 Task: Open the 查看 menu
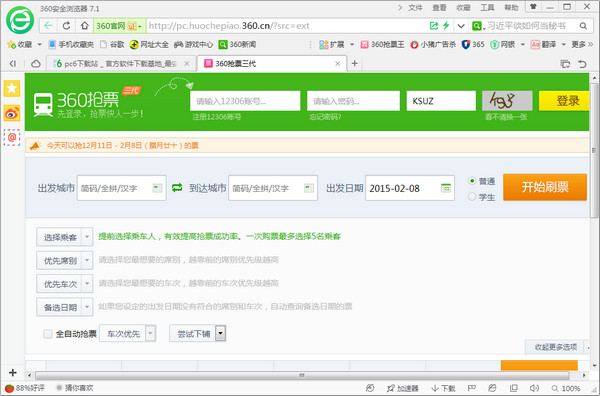click(x=439, y=7)
